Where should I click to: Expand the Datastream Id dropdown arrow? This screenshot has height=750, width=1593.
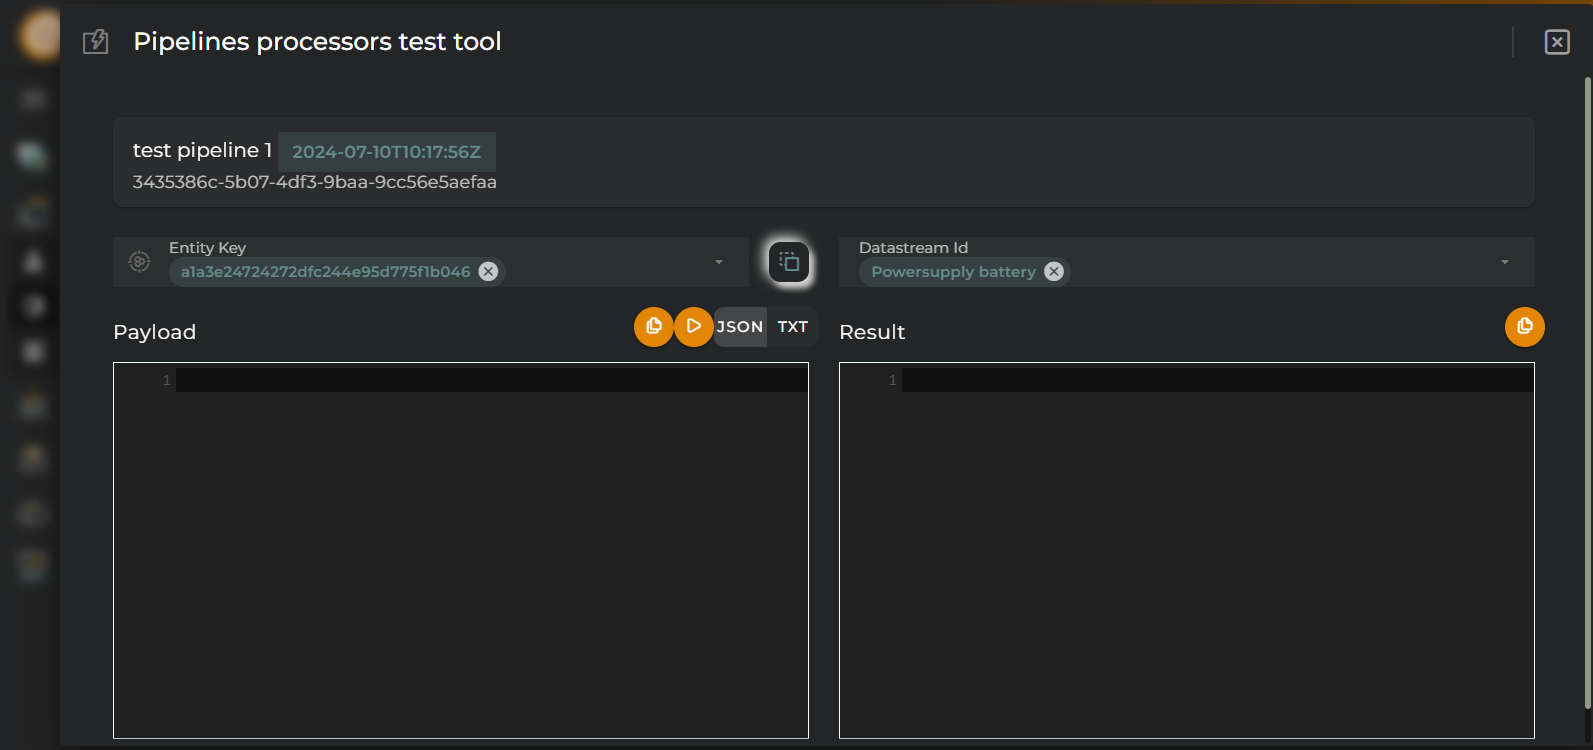tap(1505, 262)
